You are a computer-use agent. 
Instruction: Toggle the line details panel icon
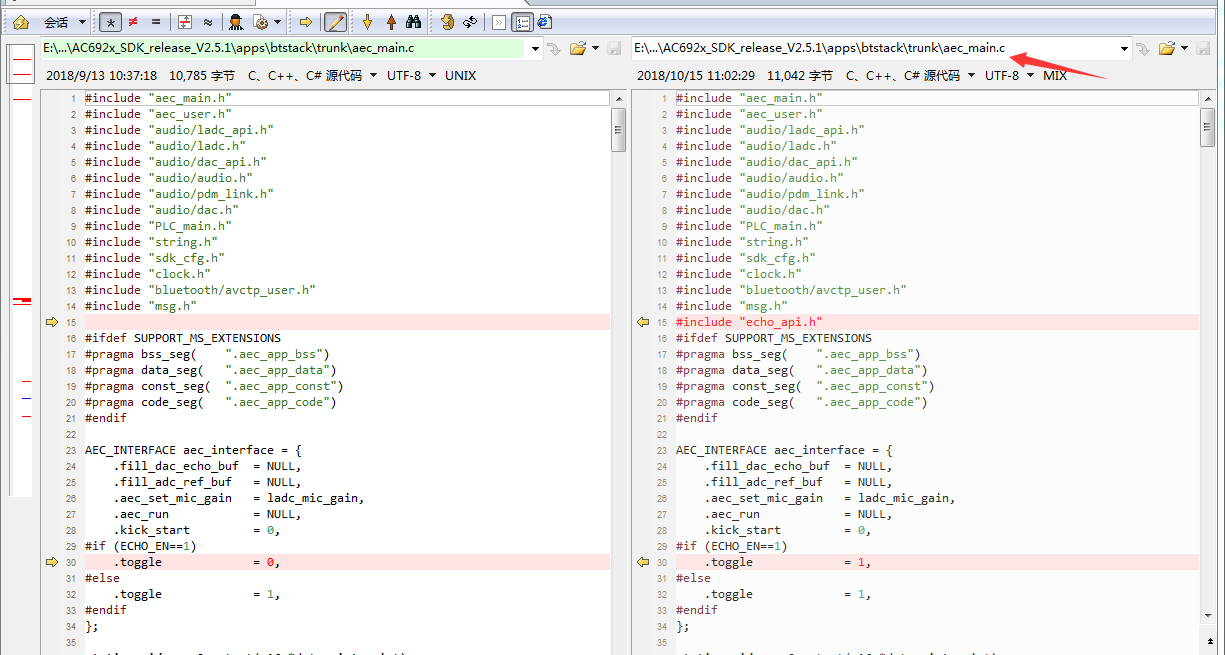[522, 21]
